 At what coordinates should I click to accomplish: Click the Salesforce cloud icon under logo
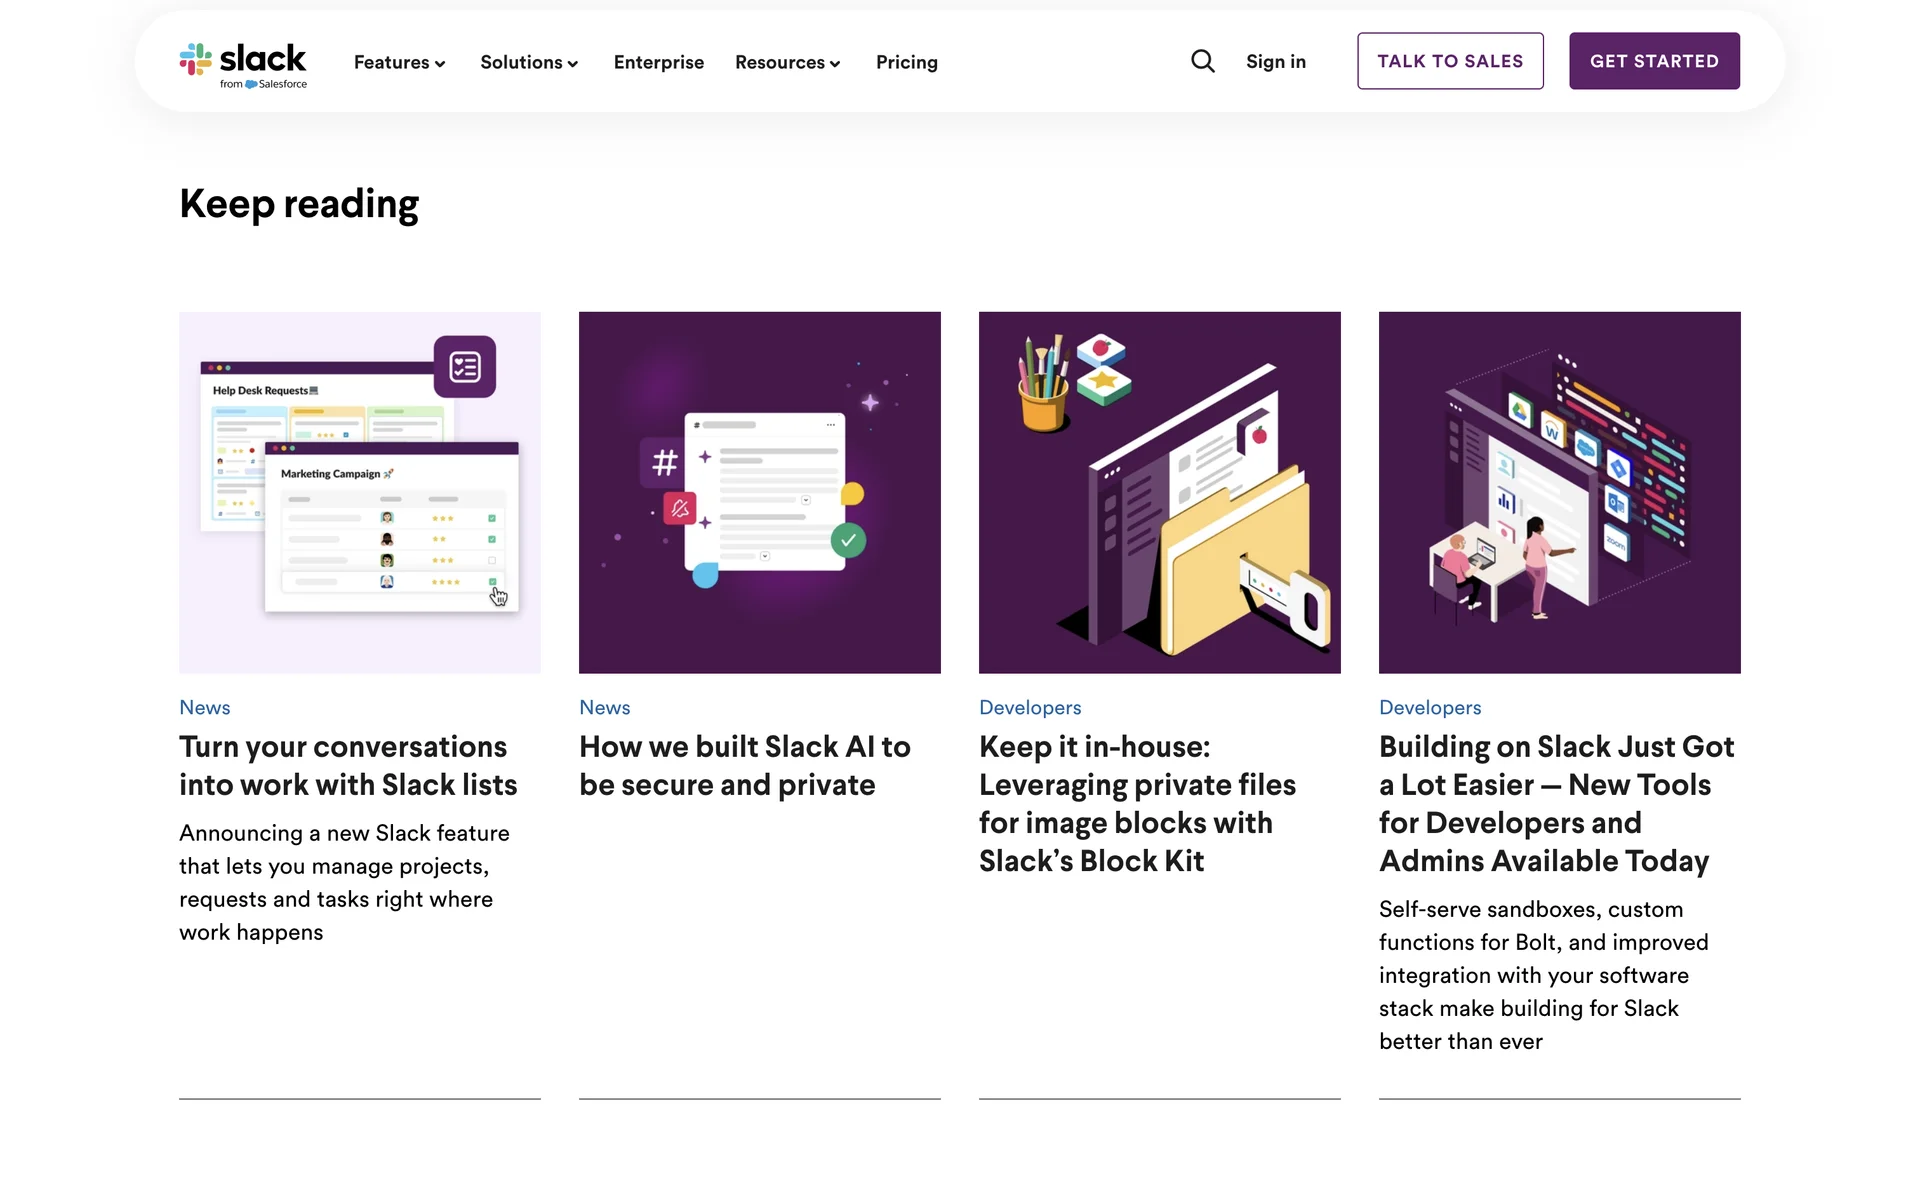point(251,85)
